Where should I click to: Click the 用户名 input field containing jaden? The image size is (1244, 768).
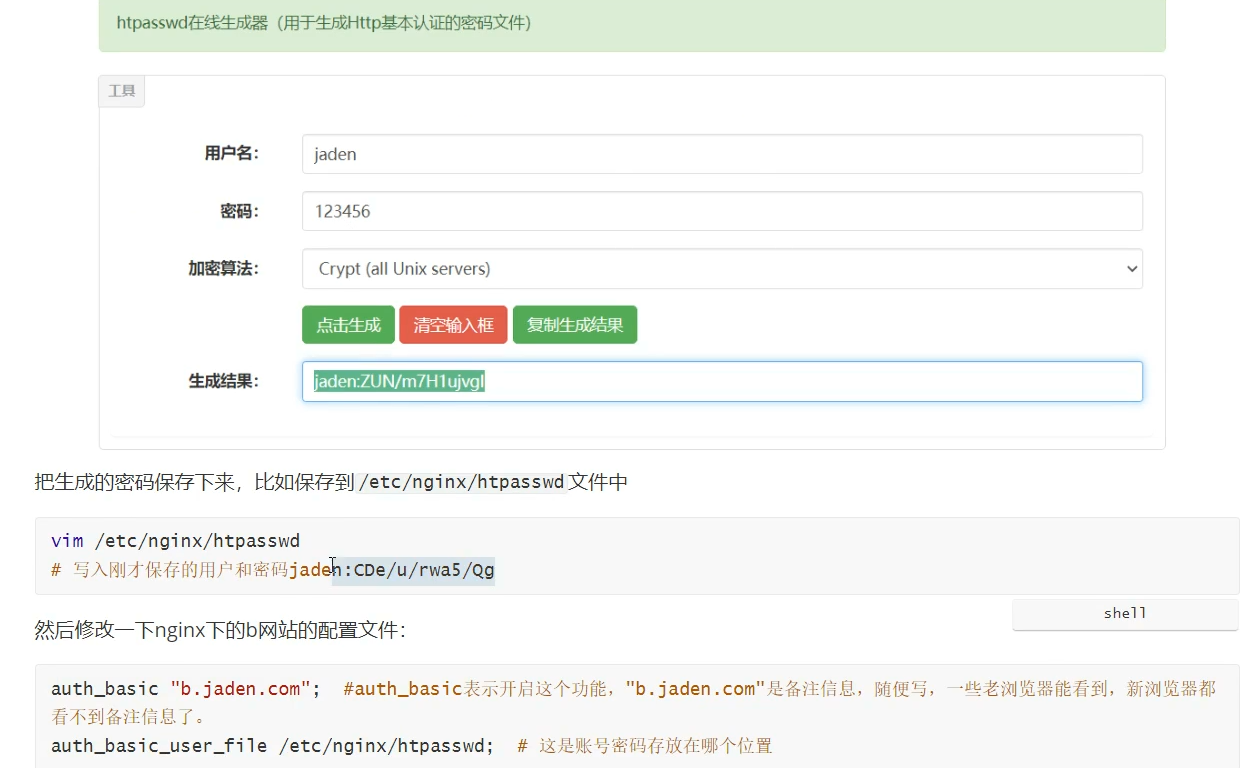pyautogui.click(x=721, y=154)
